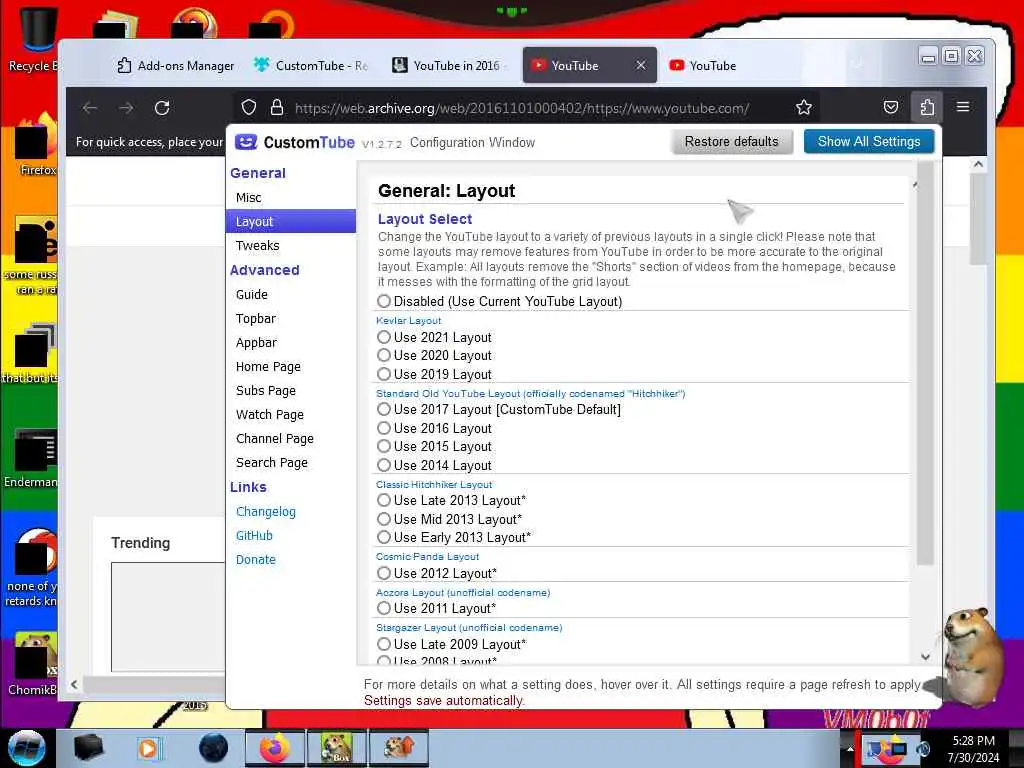Switch to the Add-ons Manager tab

[x=176, y=65]
